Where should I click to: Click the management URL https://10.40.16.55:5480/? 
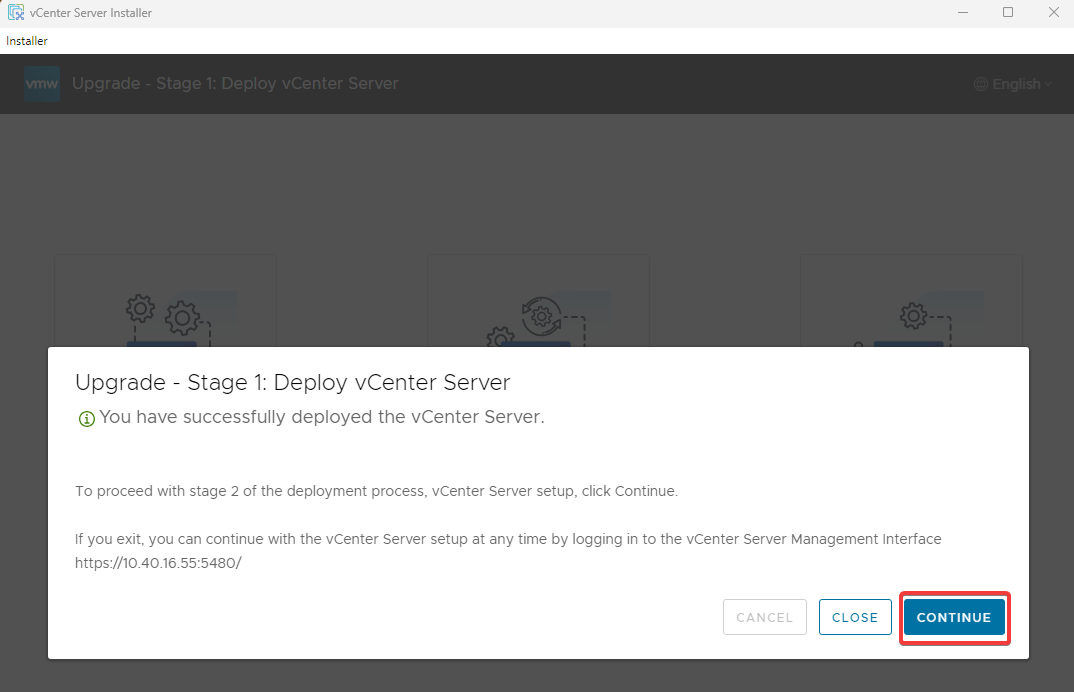pos(158,563)
